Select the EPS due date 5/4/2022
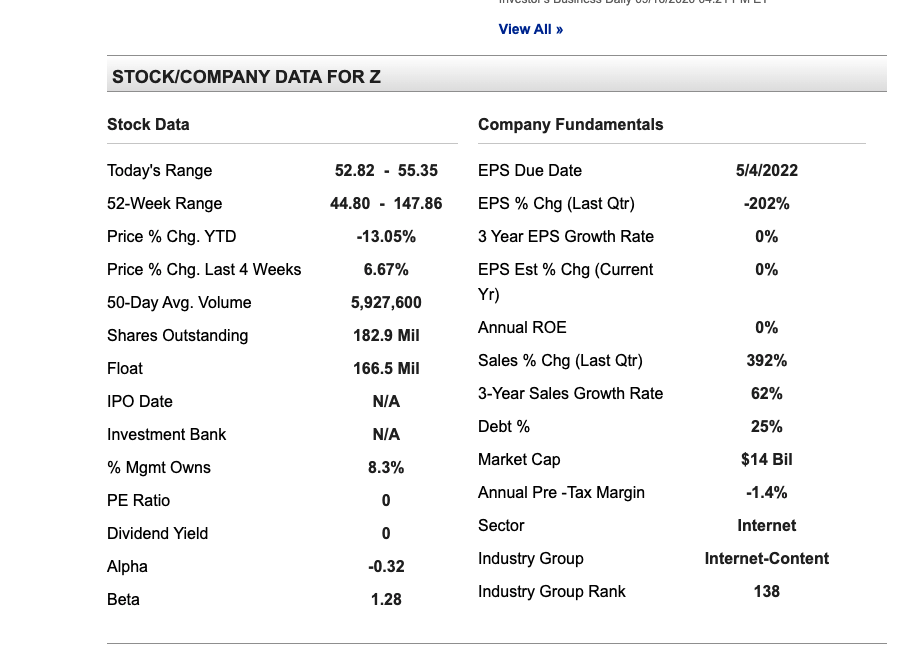Image resolution: width=900 pixels, height=646 pixels. [767, 171]
